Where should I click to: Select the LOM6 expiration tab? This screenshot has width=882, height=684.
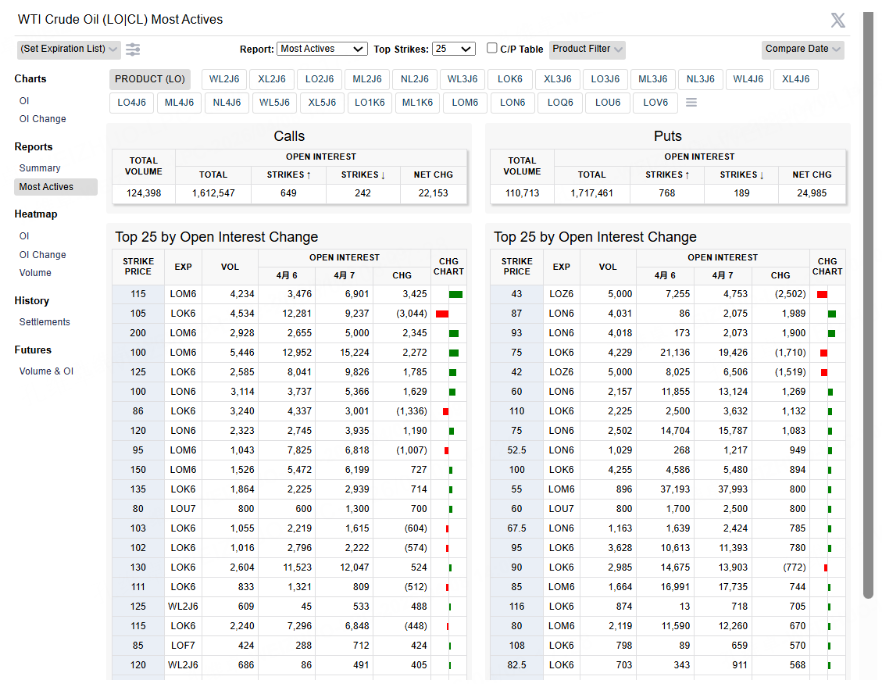coord(465,103)
